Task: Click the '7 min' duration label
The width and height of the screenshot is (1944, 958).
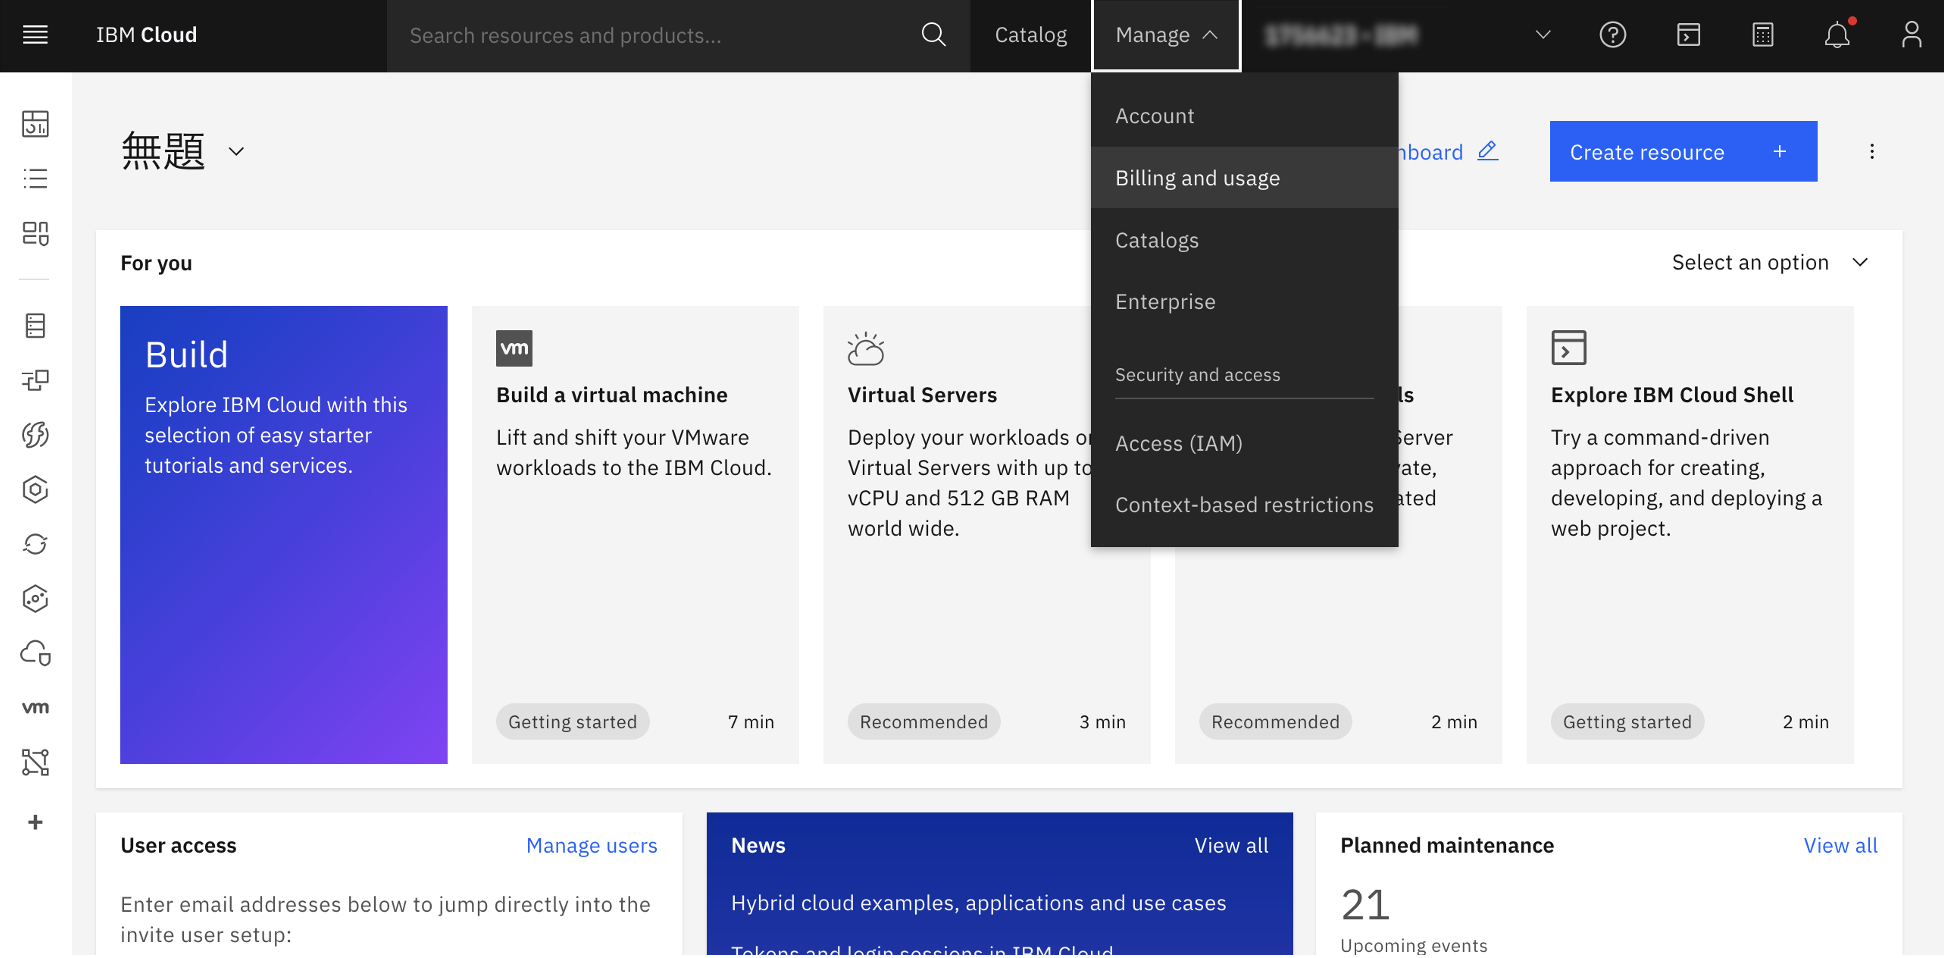Action: click(x=751, y=722)
